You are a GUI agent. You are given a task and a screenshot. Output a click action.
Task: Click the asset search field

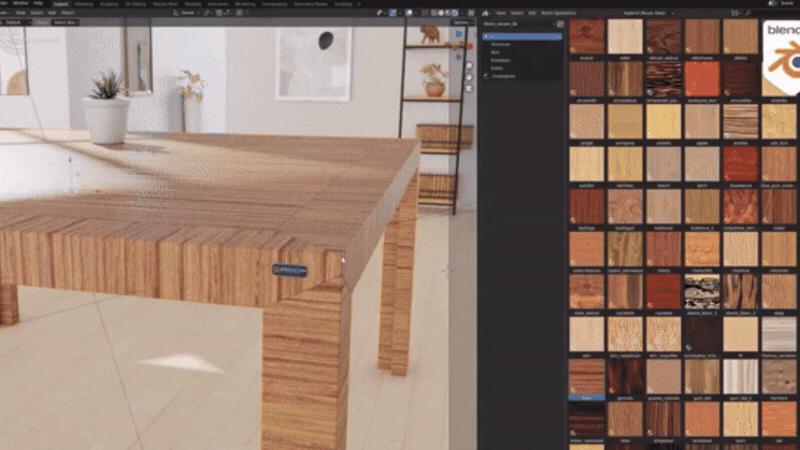(770, 13)
